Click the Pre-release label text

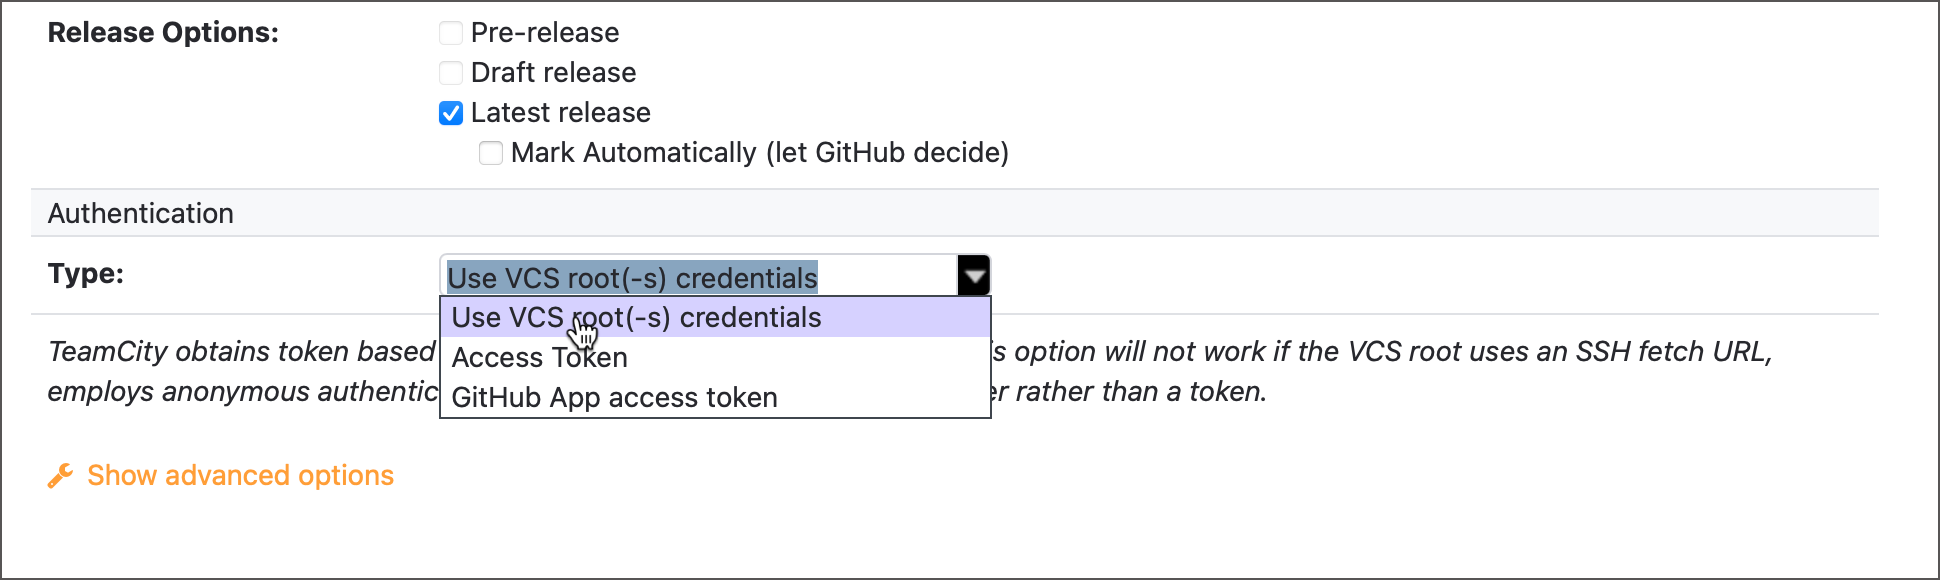tap(545, 33)
